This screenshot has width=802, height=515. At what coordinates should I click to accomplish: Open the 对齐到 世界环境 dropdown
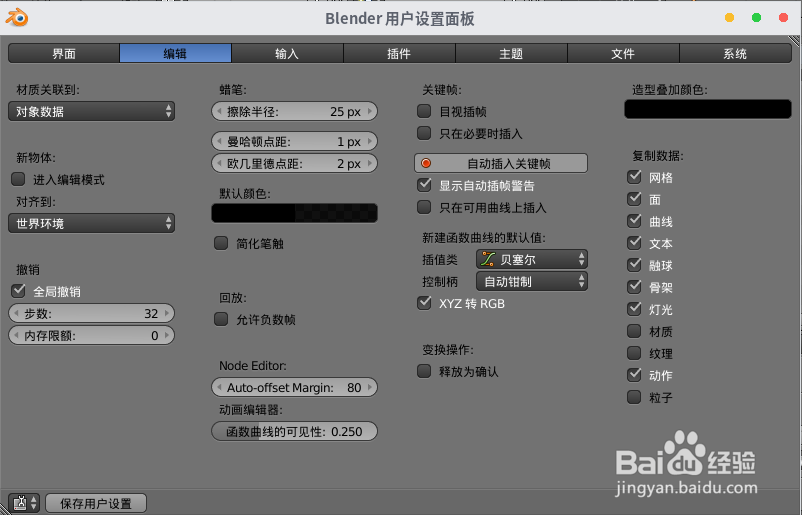(92, 223)
